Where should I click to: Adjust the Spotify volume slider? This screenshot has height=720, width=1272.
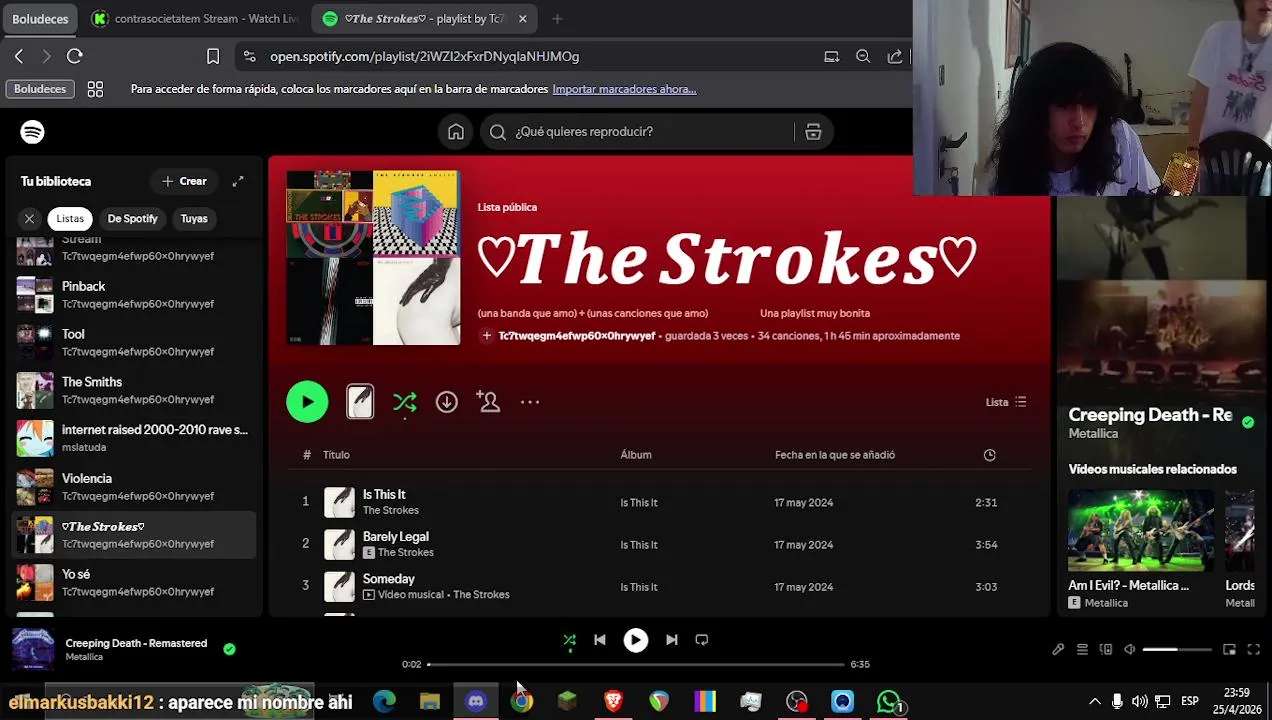pos(1177,650)
